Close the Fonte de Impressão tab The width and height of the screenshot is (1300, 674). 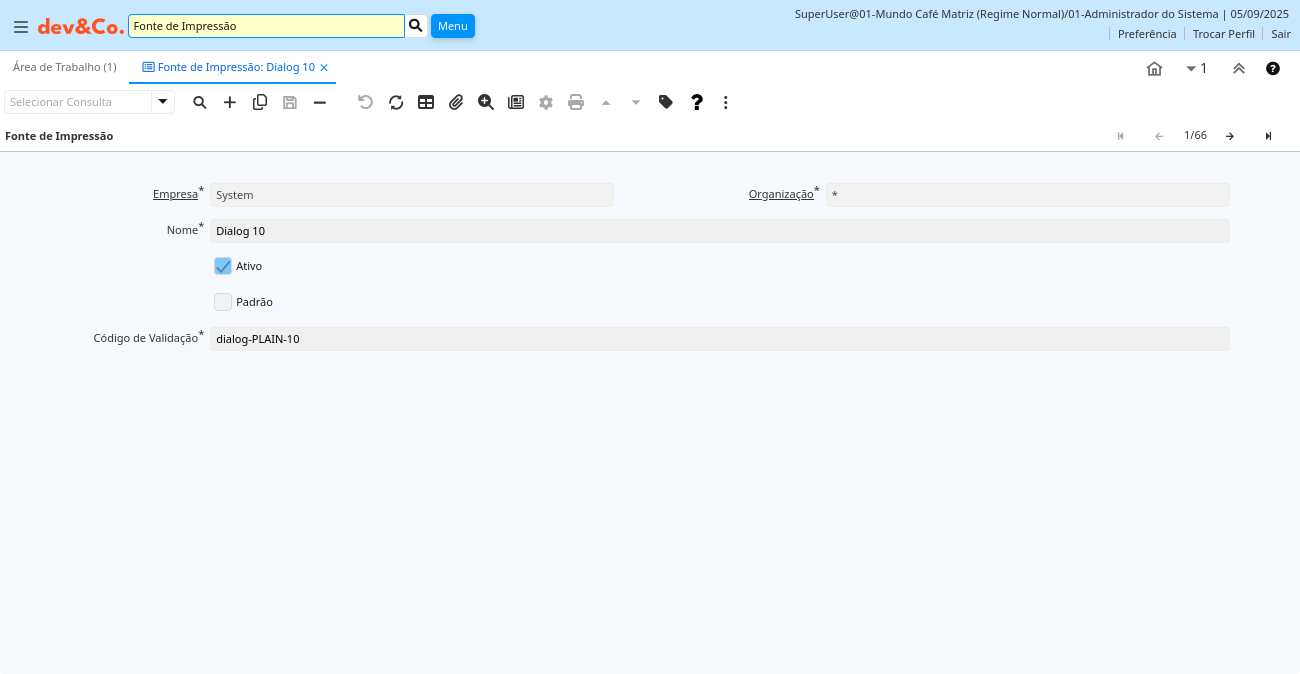point(324,68)
